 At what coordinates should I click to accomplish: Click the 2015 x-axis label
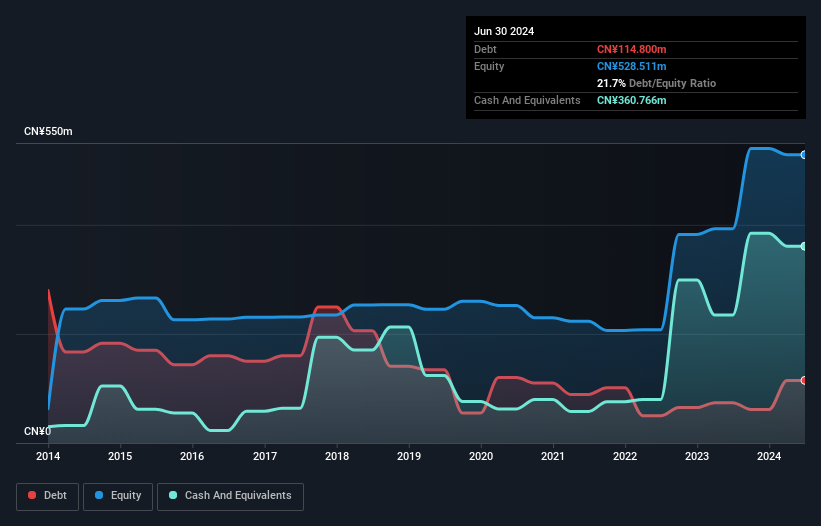click(120, 456)
